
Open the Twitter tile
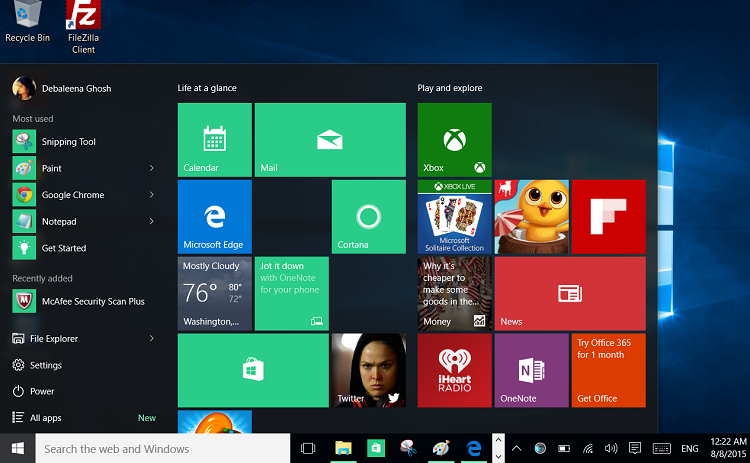pyautogui.click(x=369, y=371)
